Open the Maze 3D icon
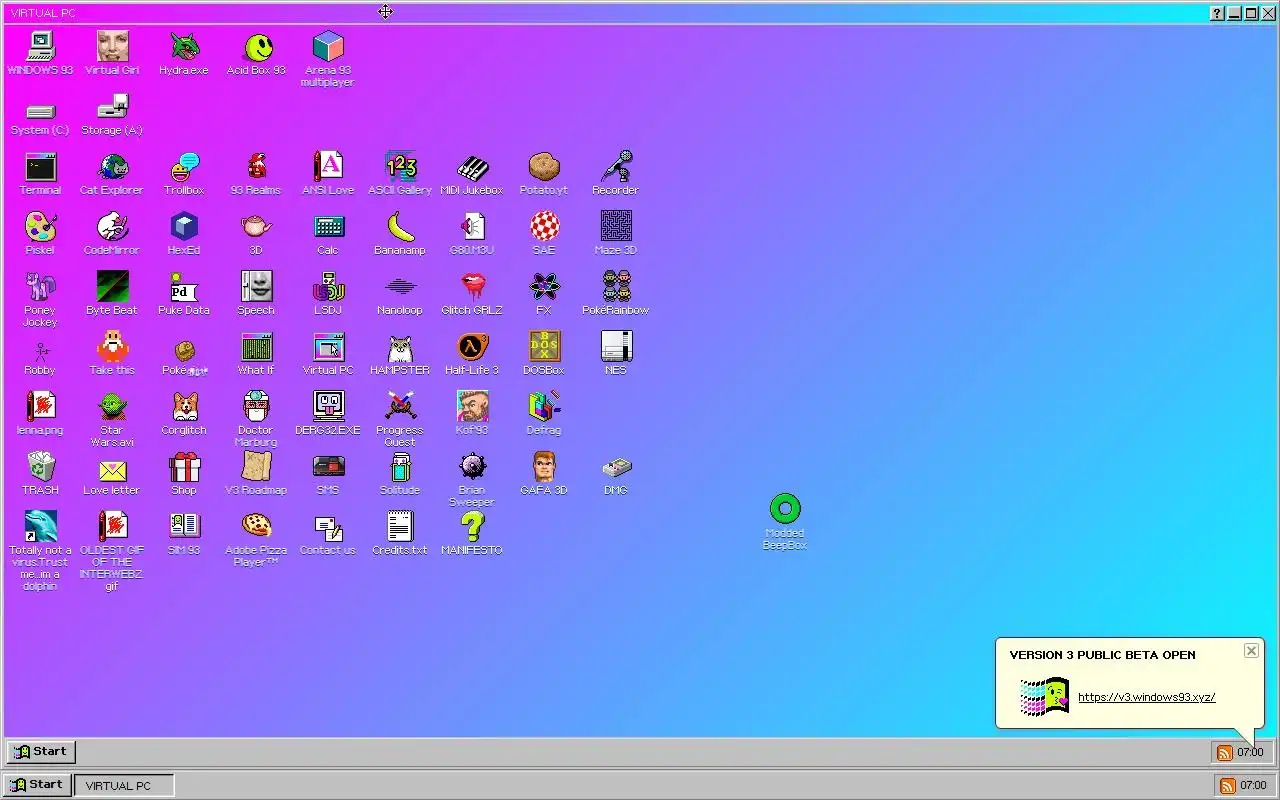 point(616,234)
